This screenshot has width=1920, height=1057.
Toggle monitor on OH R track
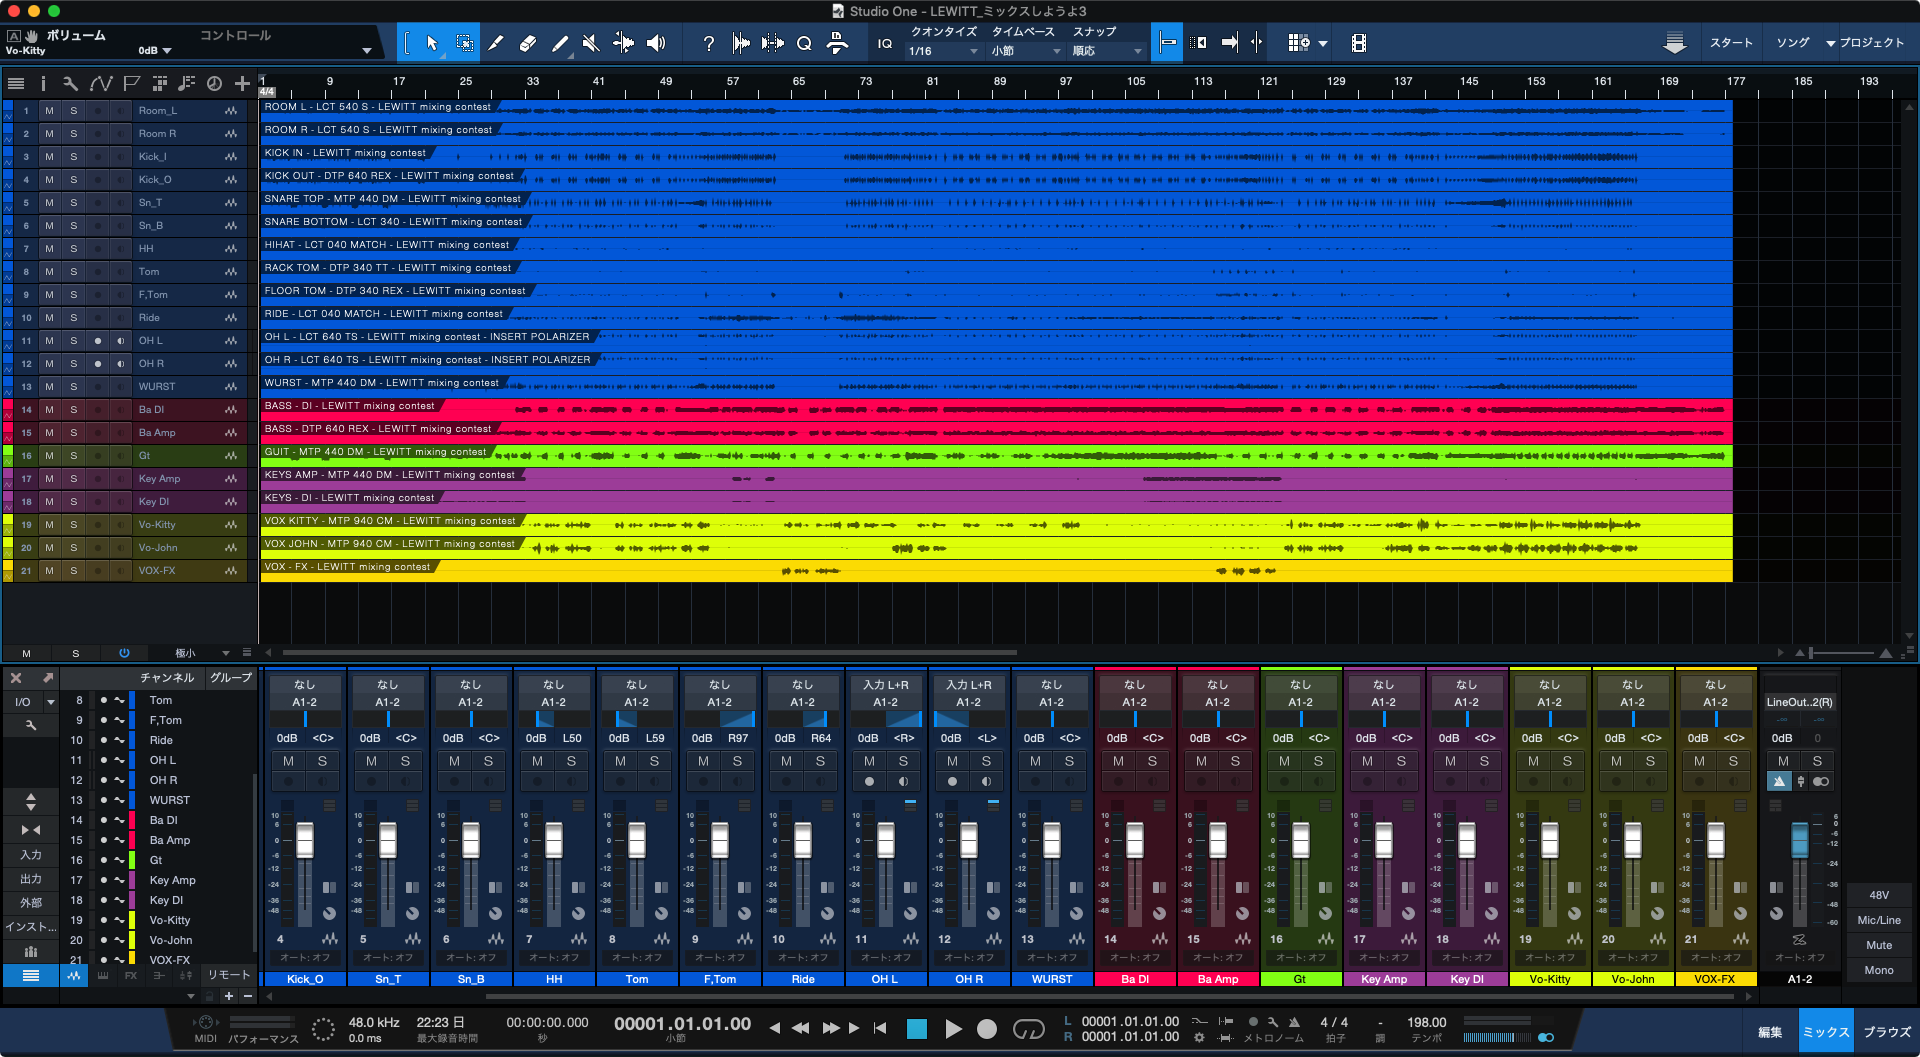pos(121,363)
